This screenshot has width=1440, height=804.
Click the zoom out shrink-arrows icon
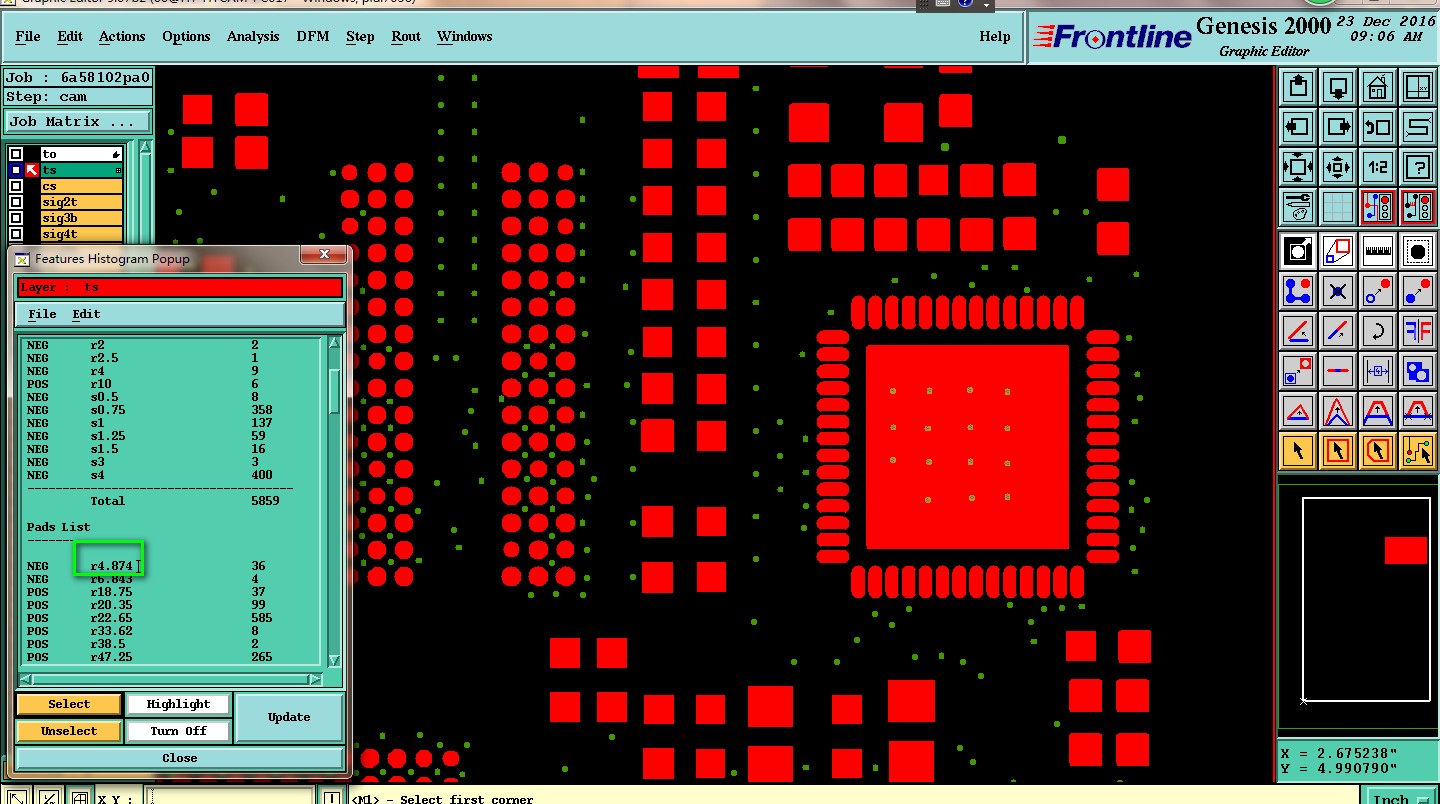pyautogui.click(x=1339, y=166)
